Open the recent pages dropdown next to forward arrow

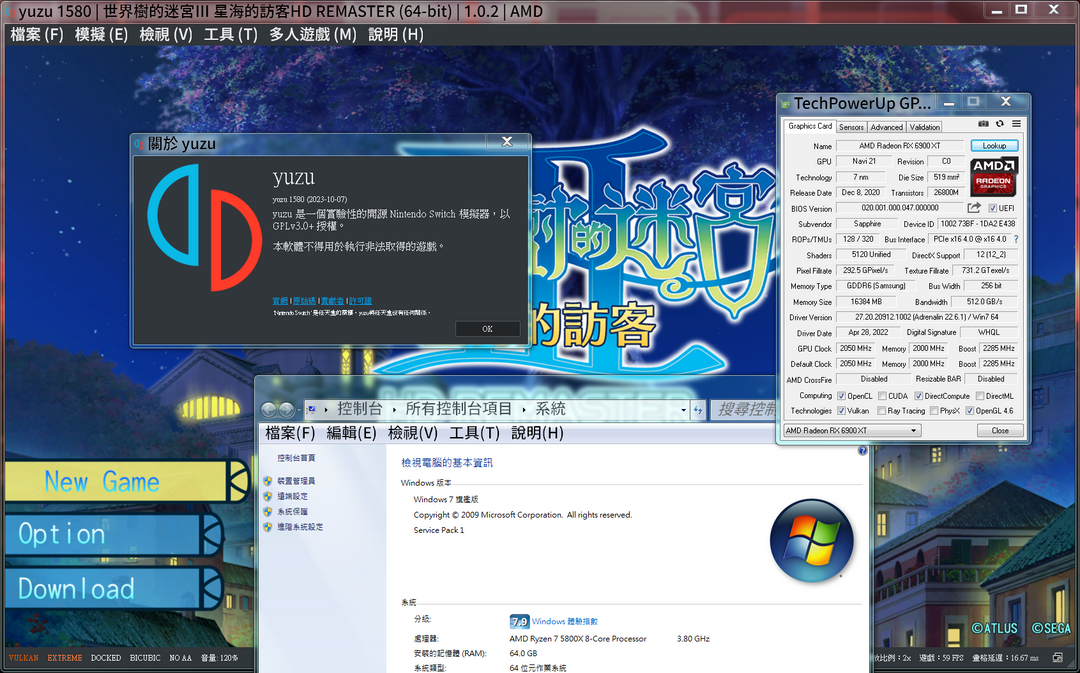coord(298,410)
